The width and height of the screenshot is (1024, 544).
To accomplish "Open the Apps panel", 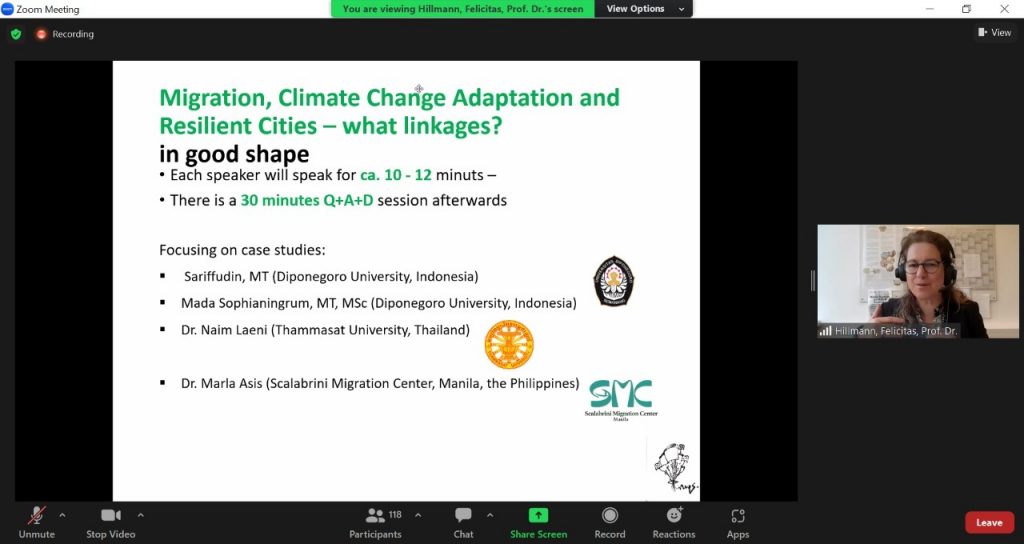I will tap(738, 522).
